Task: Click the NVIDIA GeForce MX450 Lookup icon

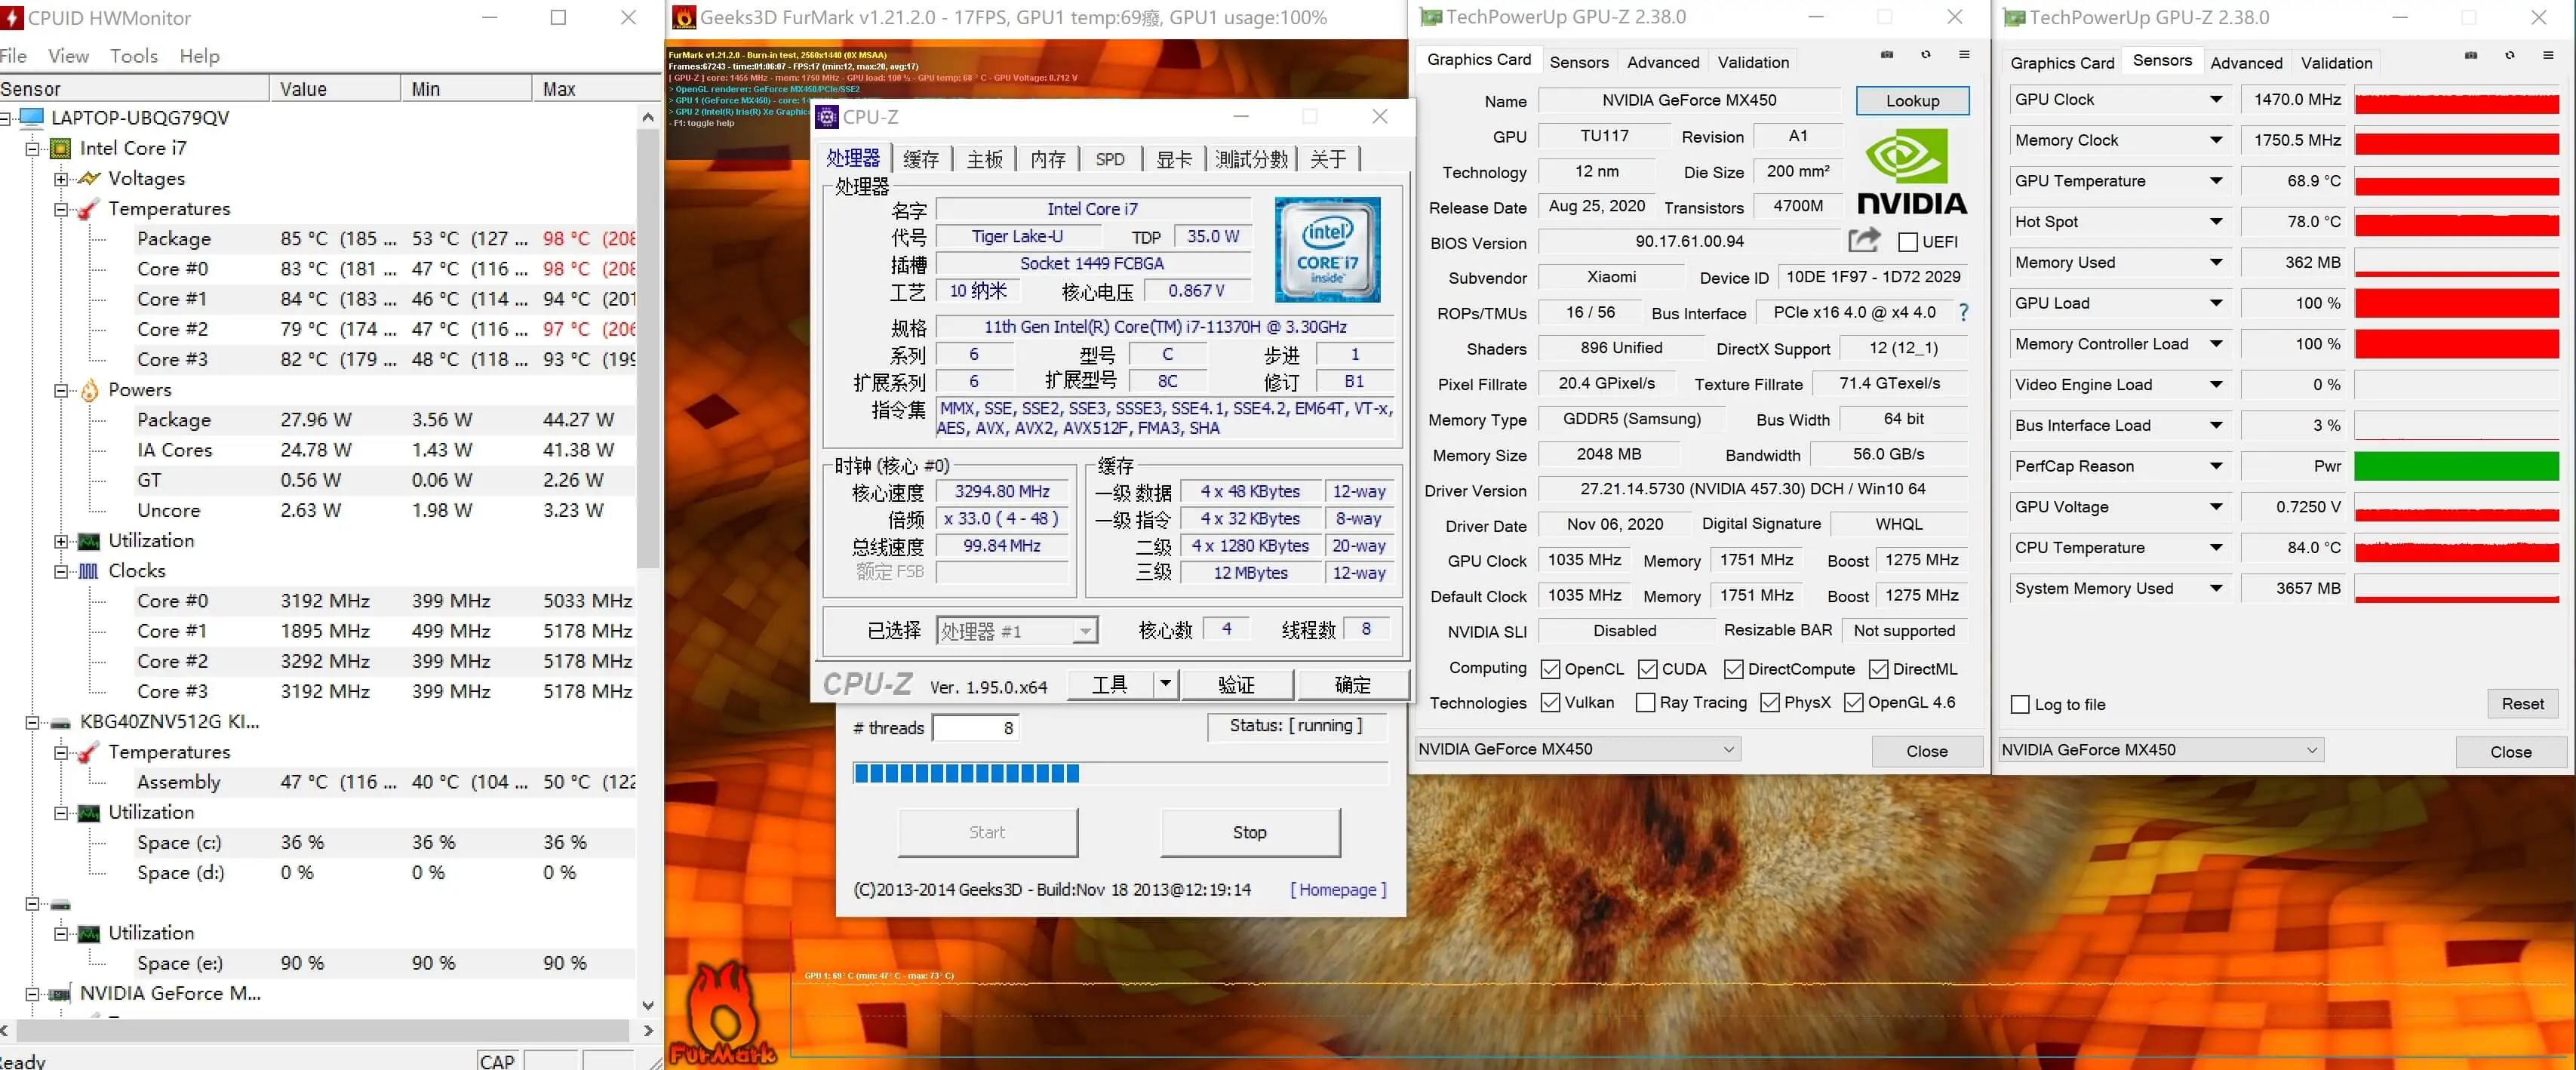Action: point(1910,100)
